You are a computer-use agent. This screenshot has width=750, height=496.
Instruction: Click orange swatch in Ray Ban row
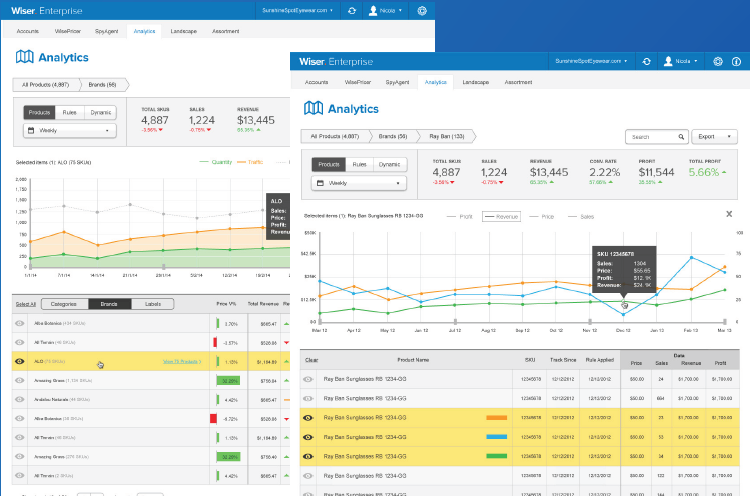point(496,418)
